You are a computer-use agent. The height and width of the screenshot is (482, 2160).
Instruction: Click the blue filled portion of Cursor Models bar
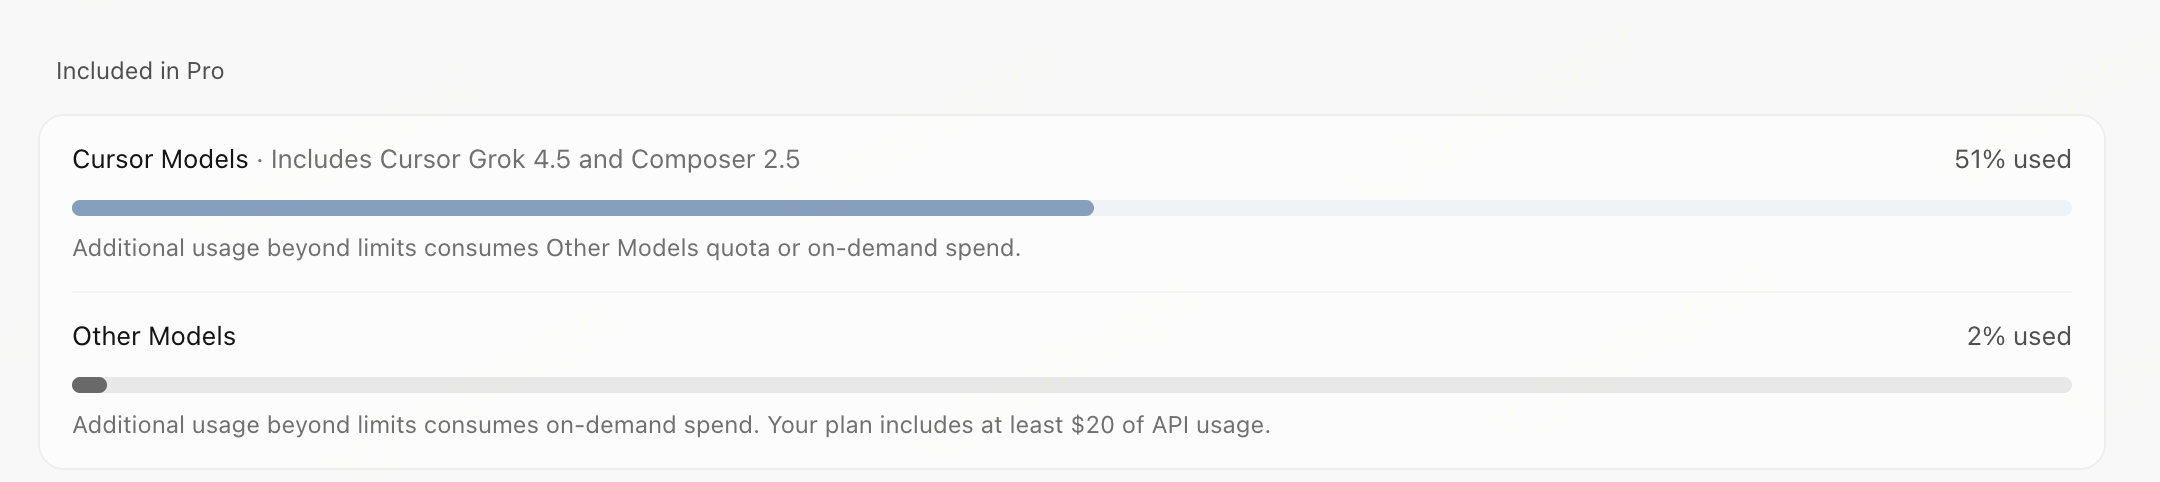coord(583,208)
